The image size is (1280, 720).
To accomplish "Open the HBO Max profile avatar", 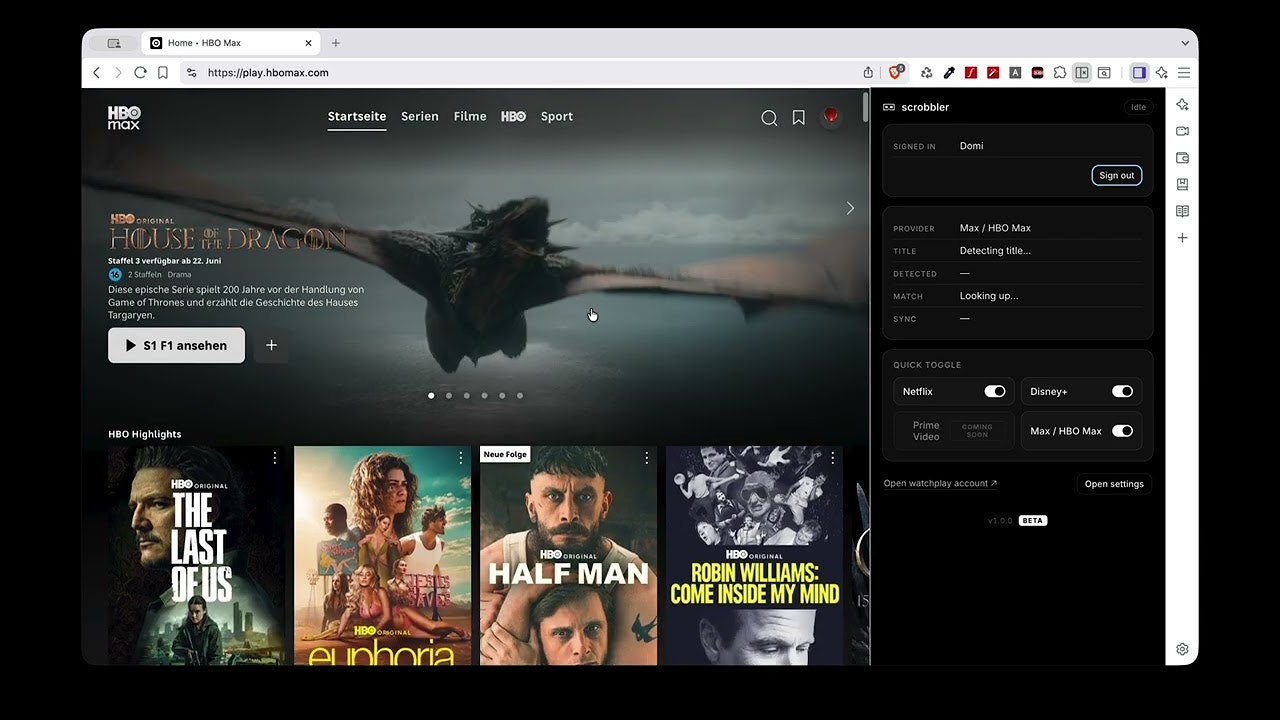I will (x=830, y=117).
